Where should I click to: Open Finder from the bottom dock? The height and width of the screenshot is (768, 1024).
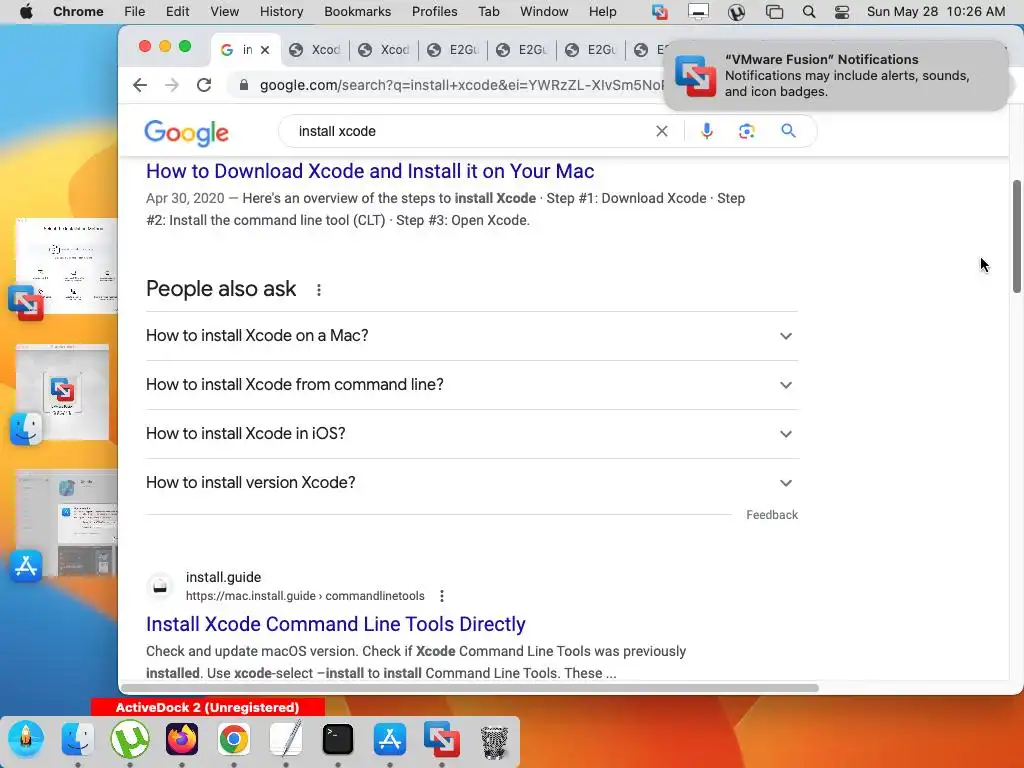click(78, 739)
